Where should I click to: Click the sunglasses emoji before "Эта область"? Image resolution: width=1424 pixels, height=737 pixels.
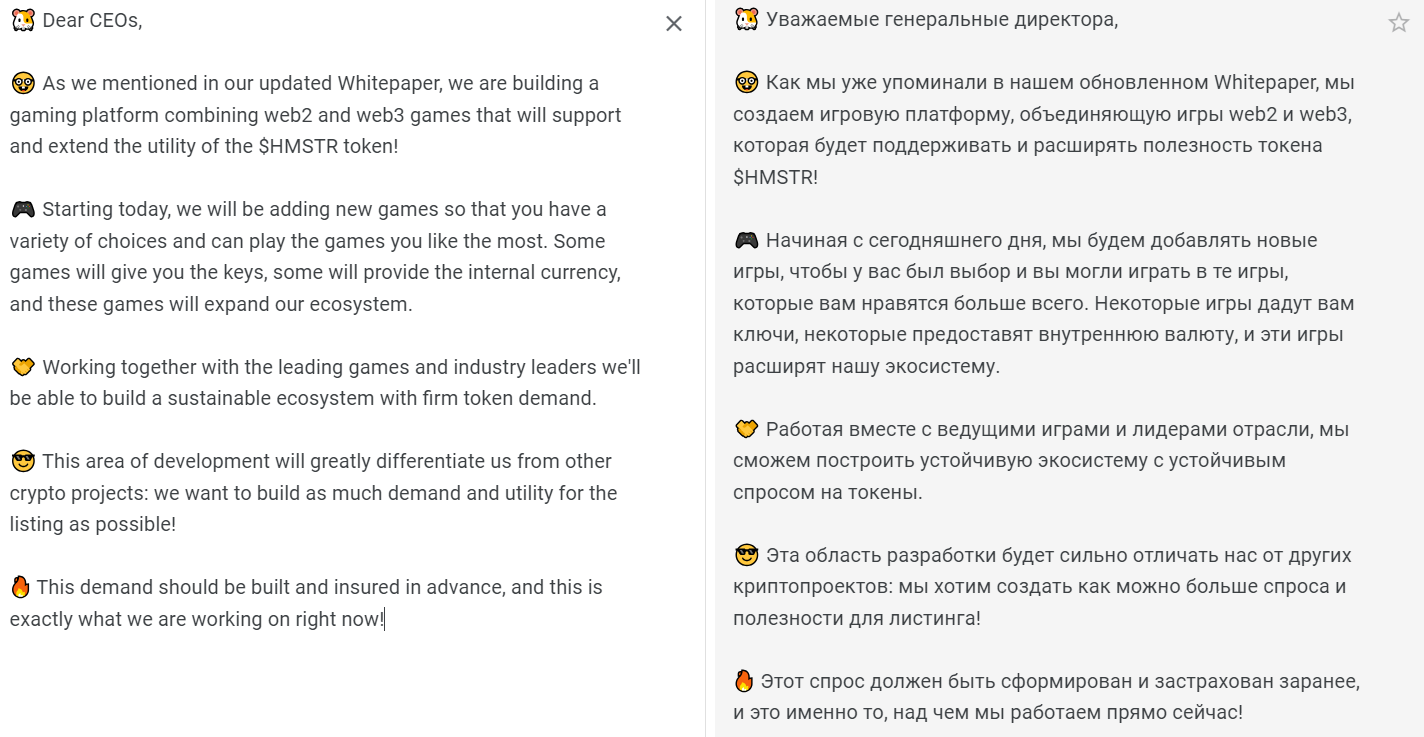(746, 555)
